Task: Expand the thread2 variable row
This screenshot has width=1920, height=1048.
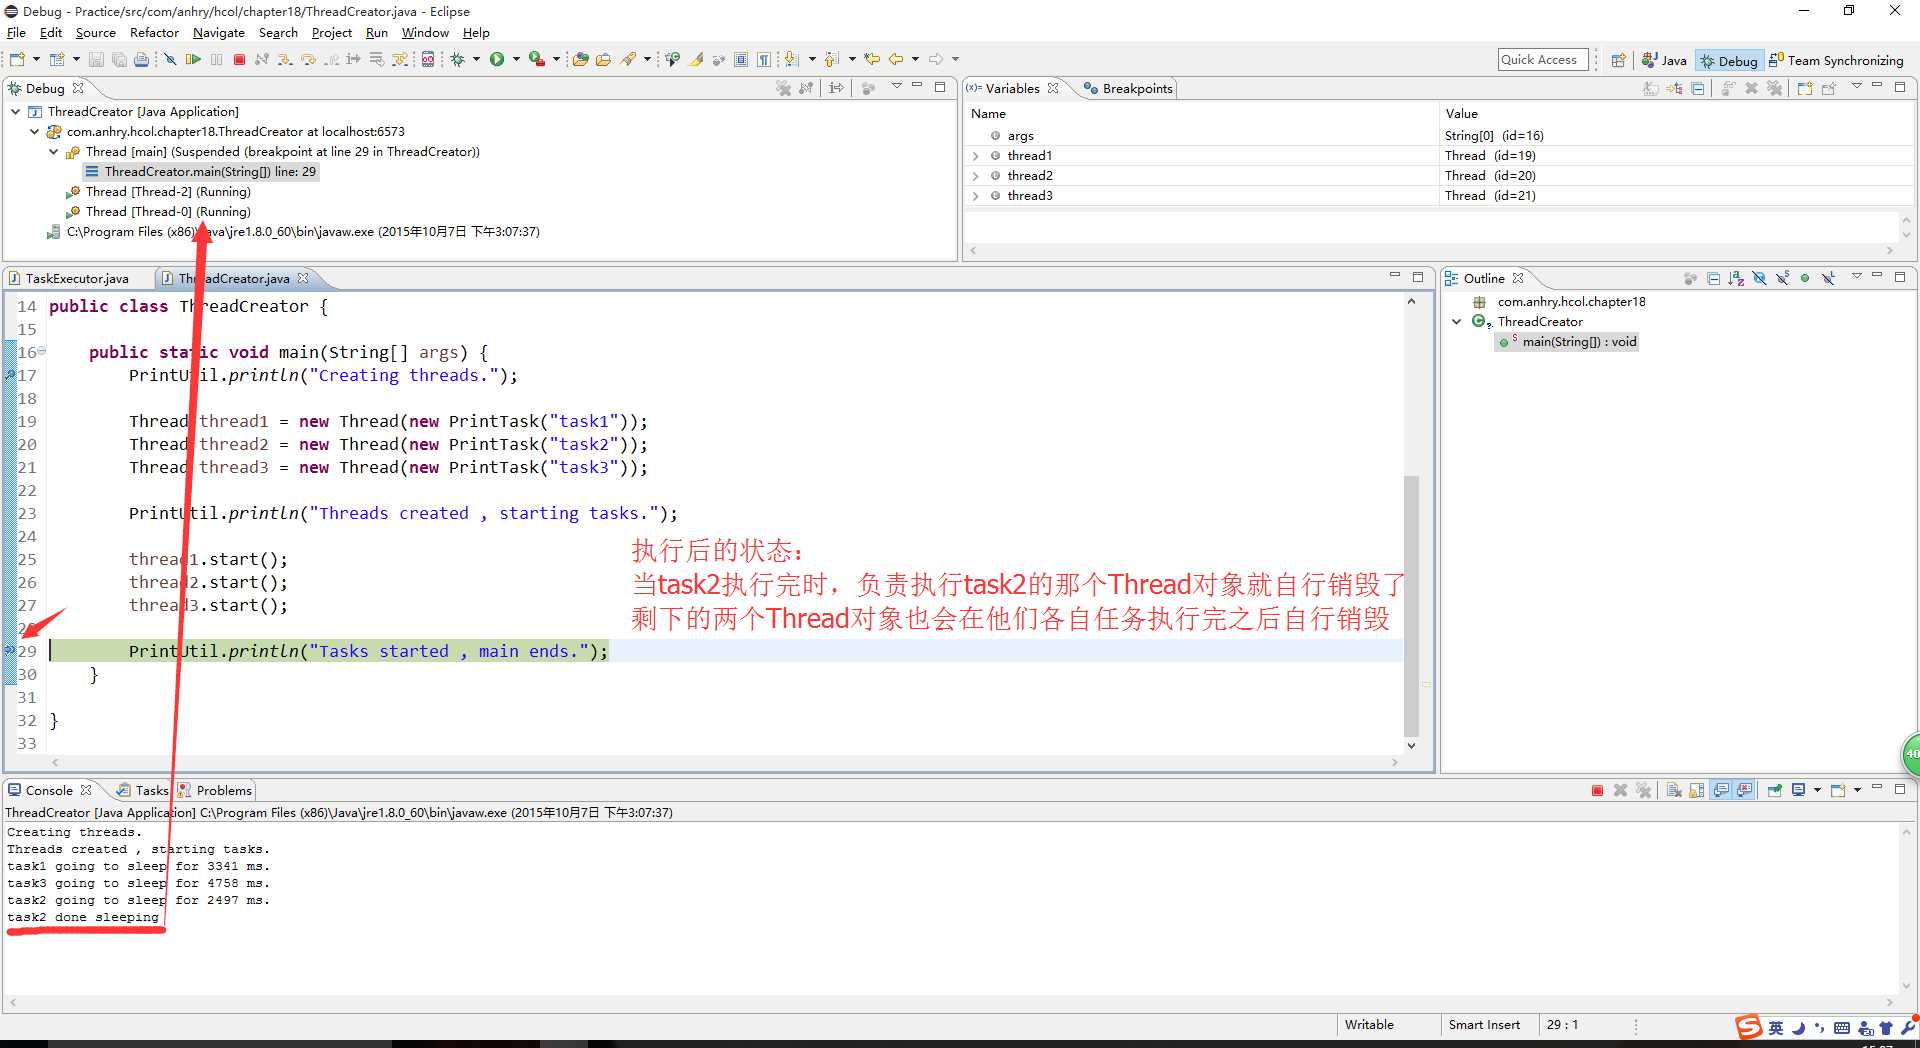Action: pos(975,176)
